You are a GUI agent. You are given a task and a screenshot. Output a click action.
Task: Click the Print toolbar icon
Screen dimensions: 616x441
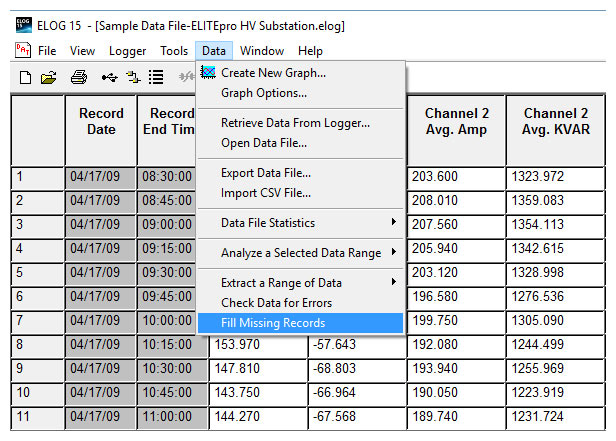[79, 77]
